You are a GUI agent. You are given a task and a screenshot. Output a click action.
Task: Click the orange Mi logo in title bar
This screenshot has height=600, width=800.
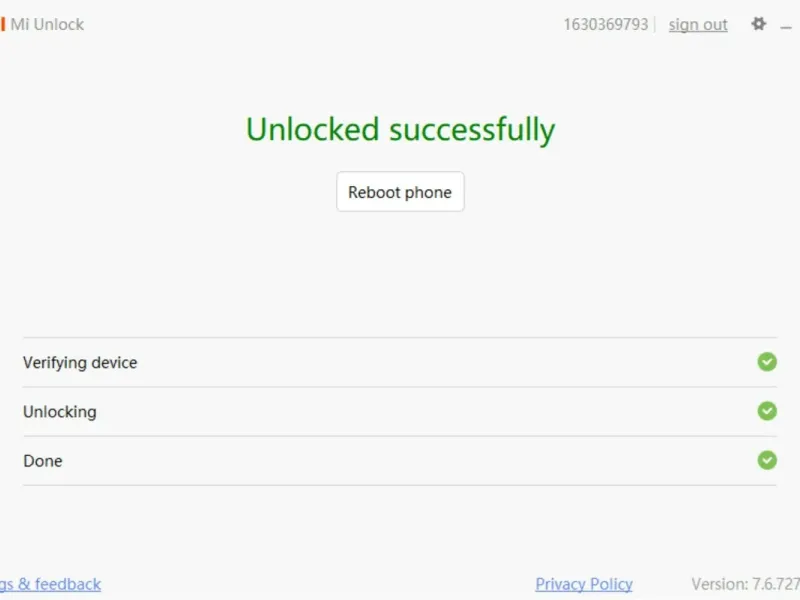point(3,24)
